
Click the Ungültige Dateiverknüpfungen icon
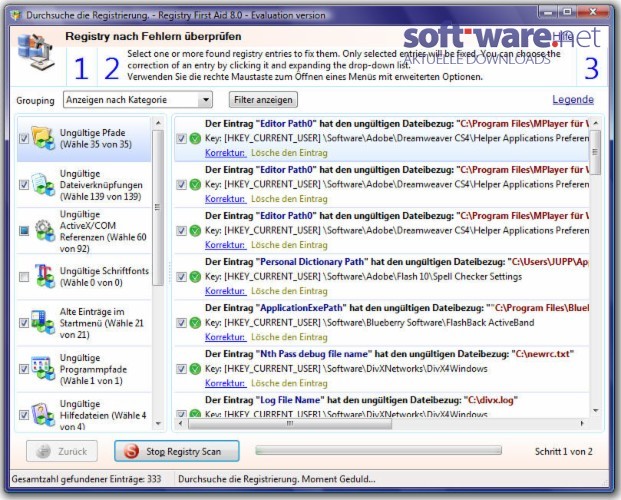point(43,185)
